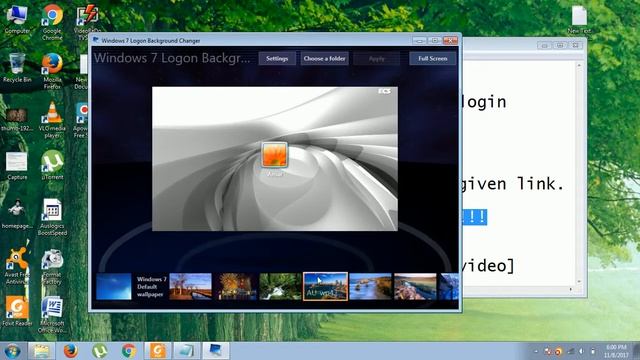Image resolution: width=640 pixels, height=360 pixels.
Task: Switch the preview to Full Screen
Action: click(433, 58)
